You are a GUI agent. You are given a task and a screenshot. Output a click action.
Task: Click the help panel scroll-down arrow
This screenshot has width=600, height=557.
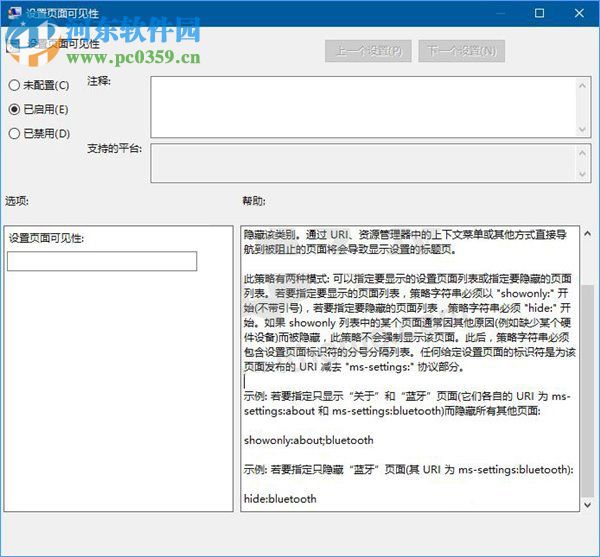pos(587,505)
